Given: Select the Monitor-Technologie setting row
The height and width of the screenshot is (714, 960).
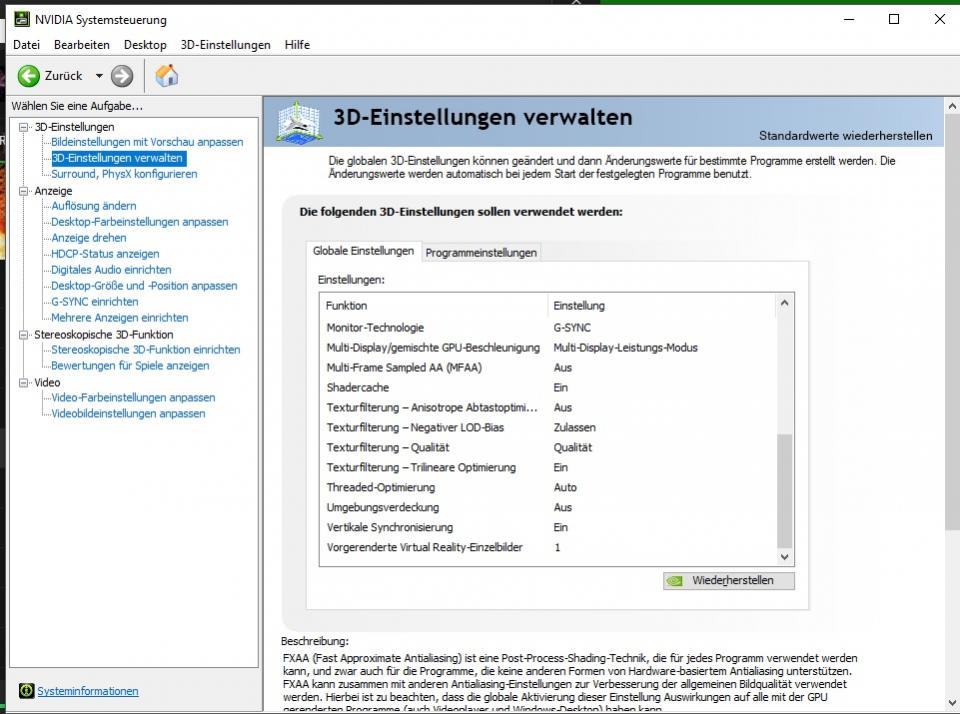Looking at the screenshot, I should (549, 328).
